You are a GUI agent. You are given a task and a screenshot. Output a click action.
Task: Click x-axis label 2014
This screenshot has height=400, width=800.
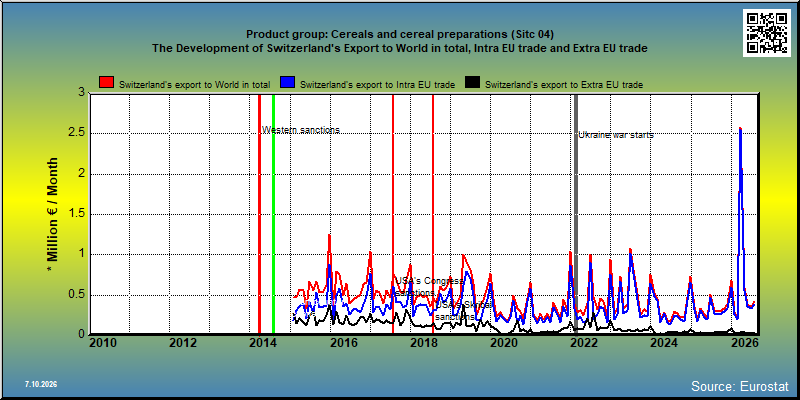point(263,343)
